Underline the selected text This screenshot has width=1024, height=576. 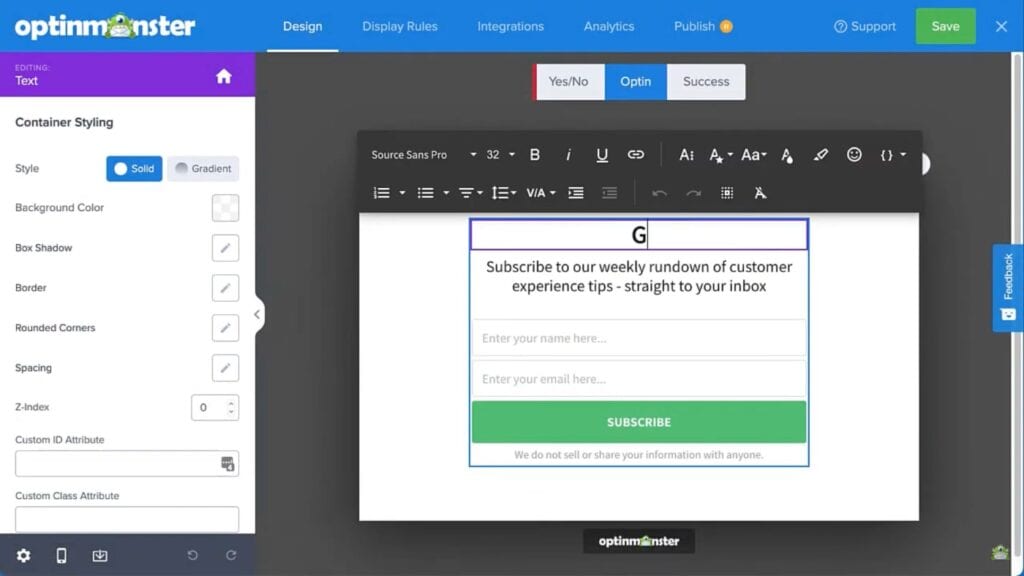point(601,155)
